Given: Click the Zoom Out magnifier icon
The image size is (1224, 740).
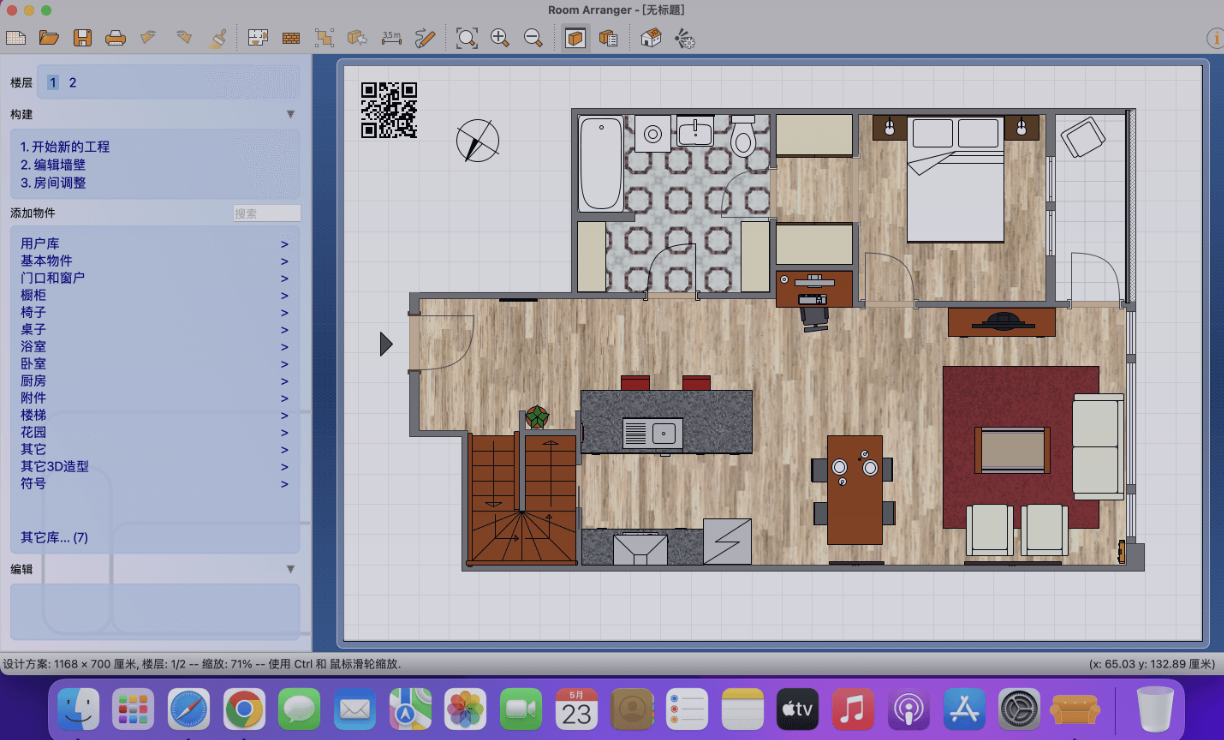Looking at the screenshot, I should [x=533, y=38].
